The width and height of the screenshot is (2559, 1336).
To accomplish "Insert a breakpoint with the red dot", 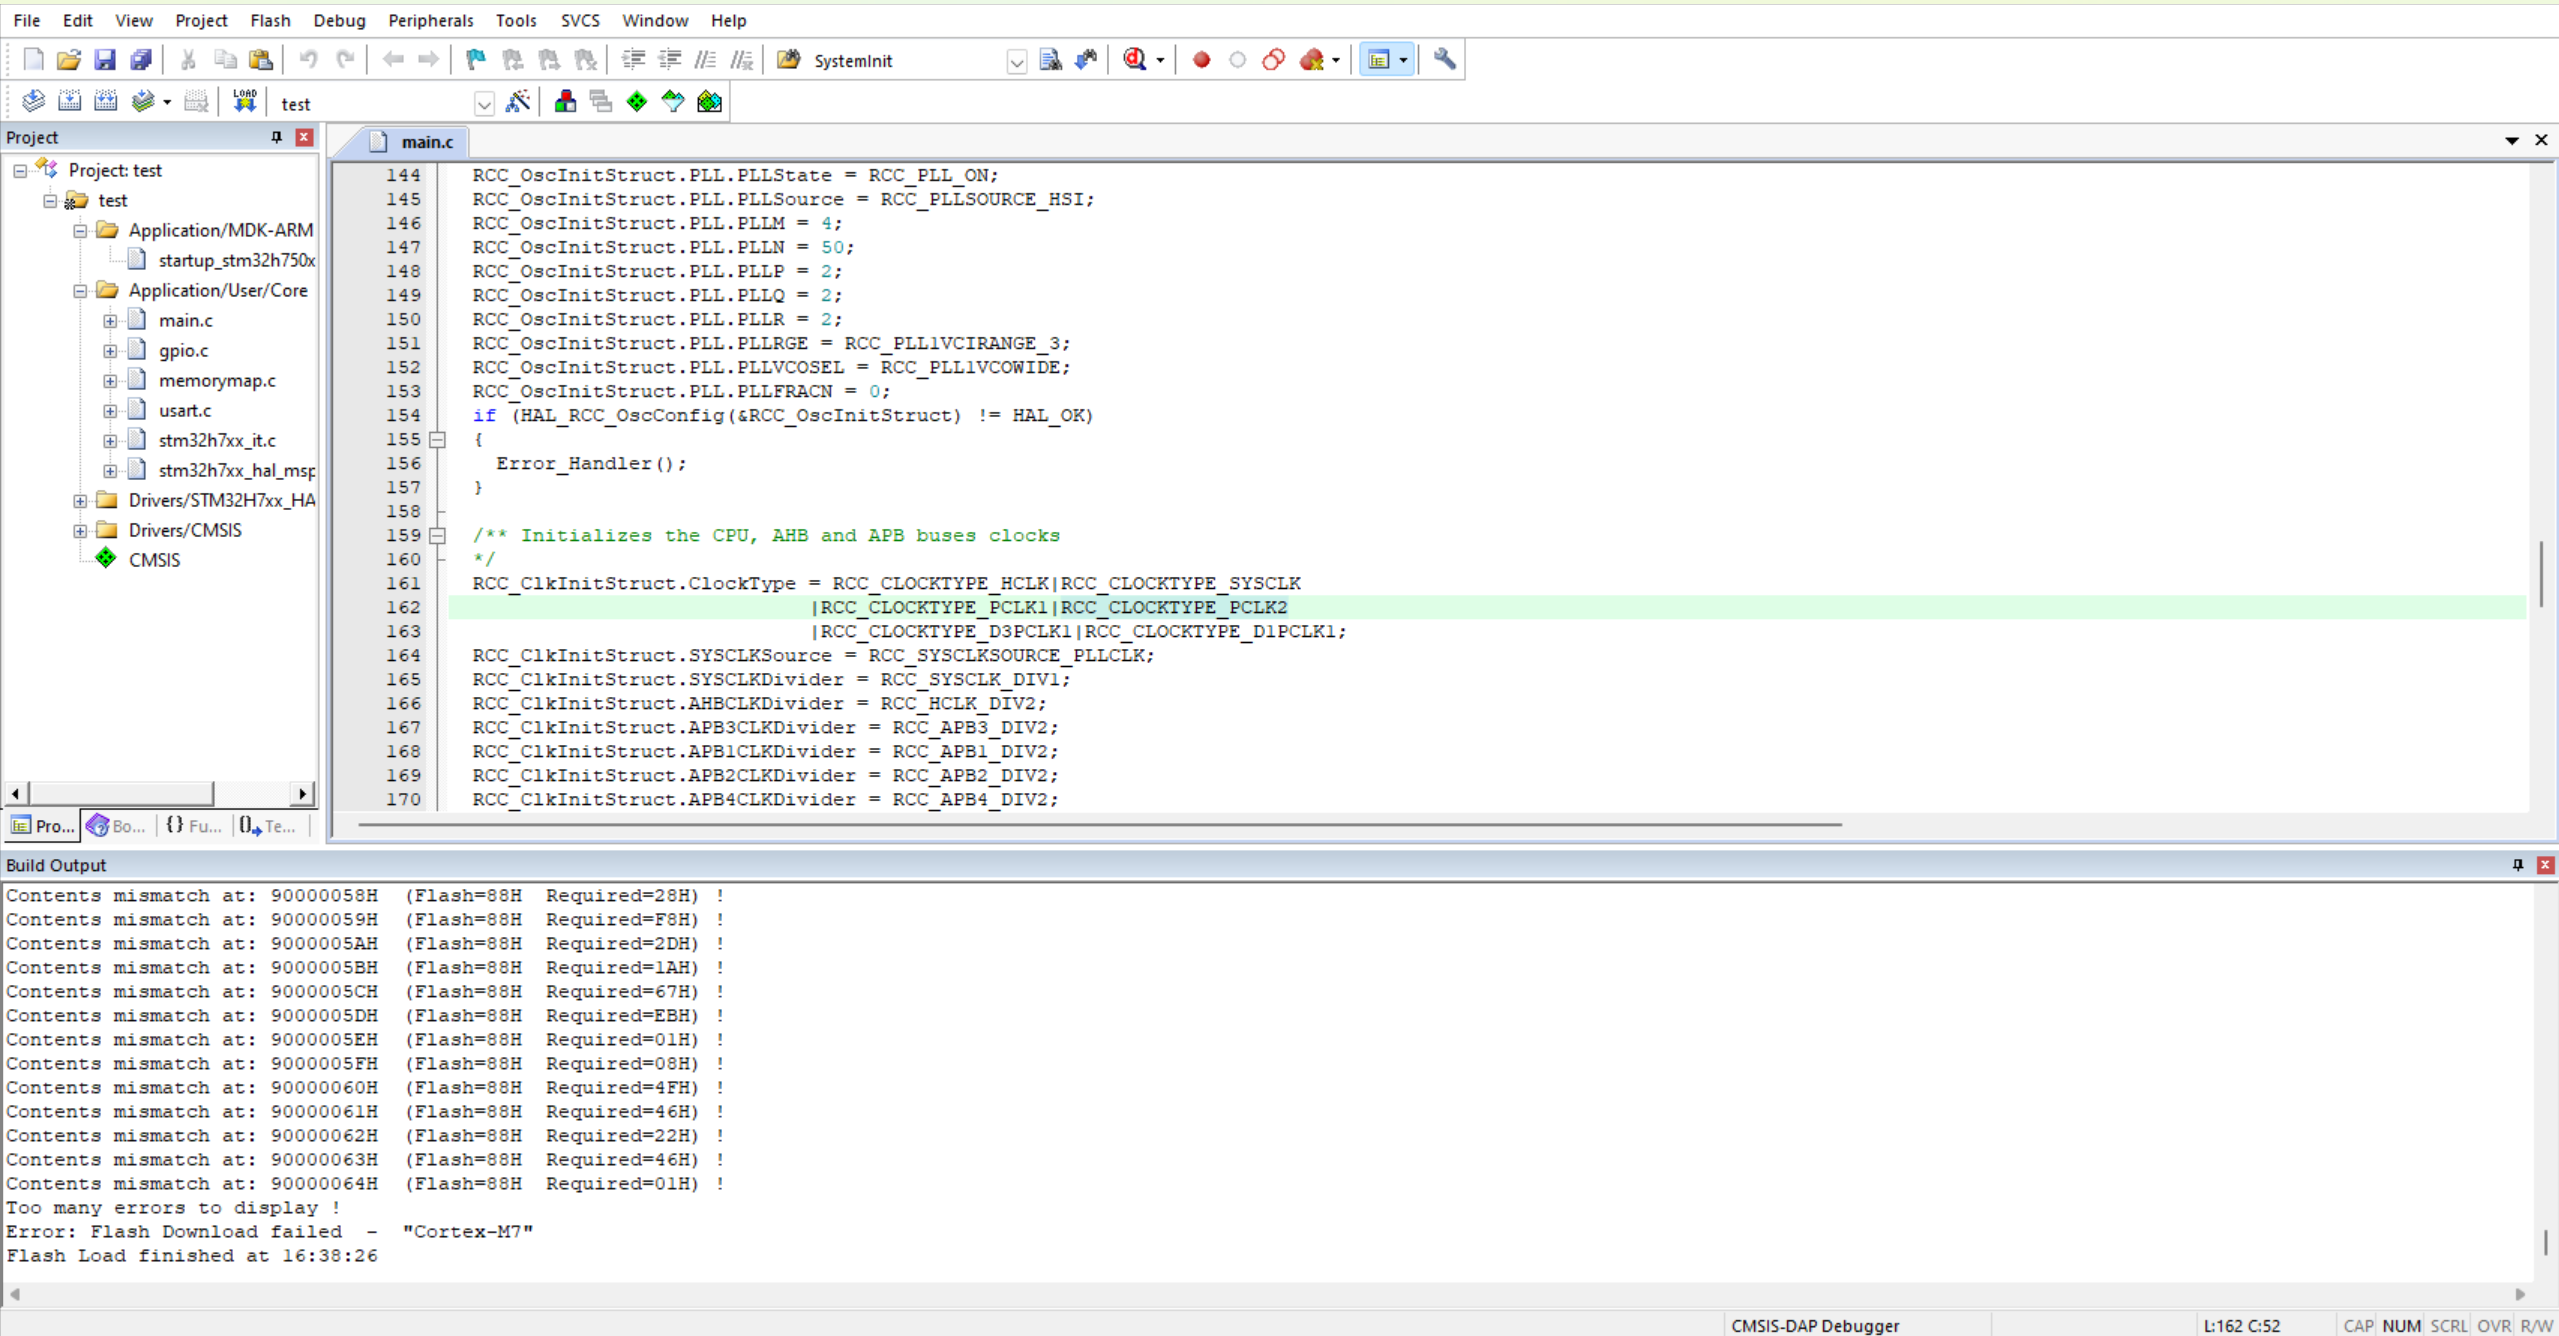I will (1201, 60).
